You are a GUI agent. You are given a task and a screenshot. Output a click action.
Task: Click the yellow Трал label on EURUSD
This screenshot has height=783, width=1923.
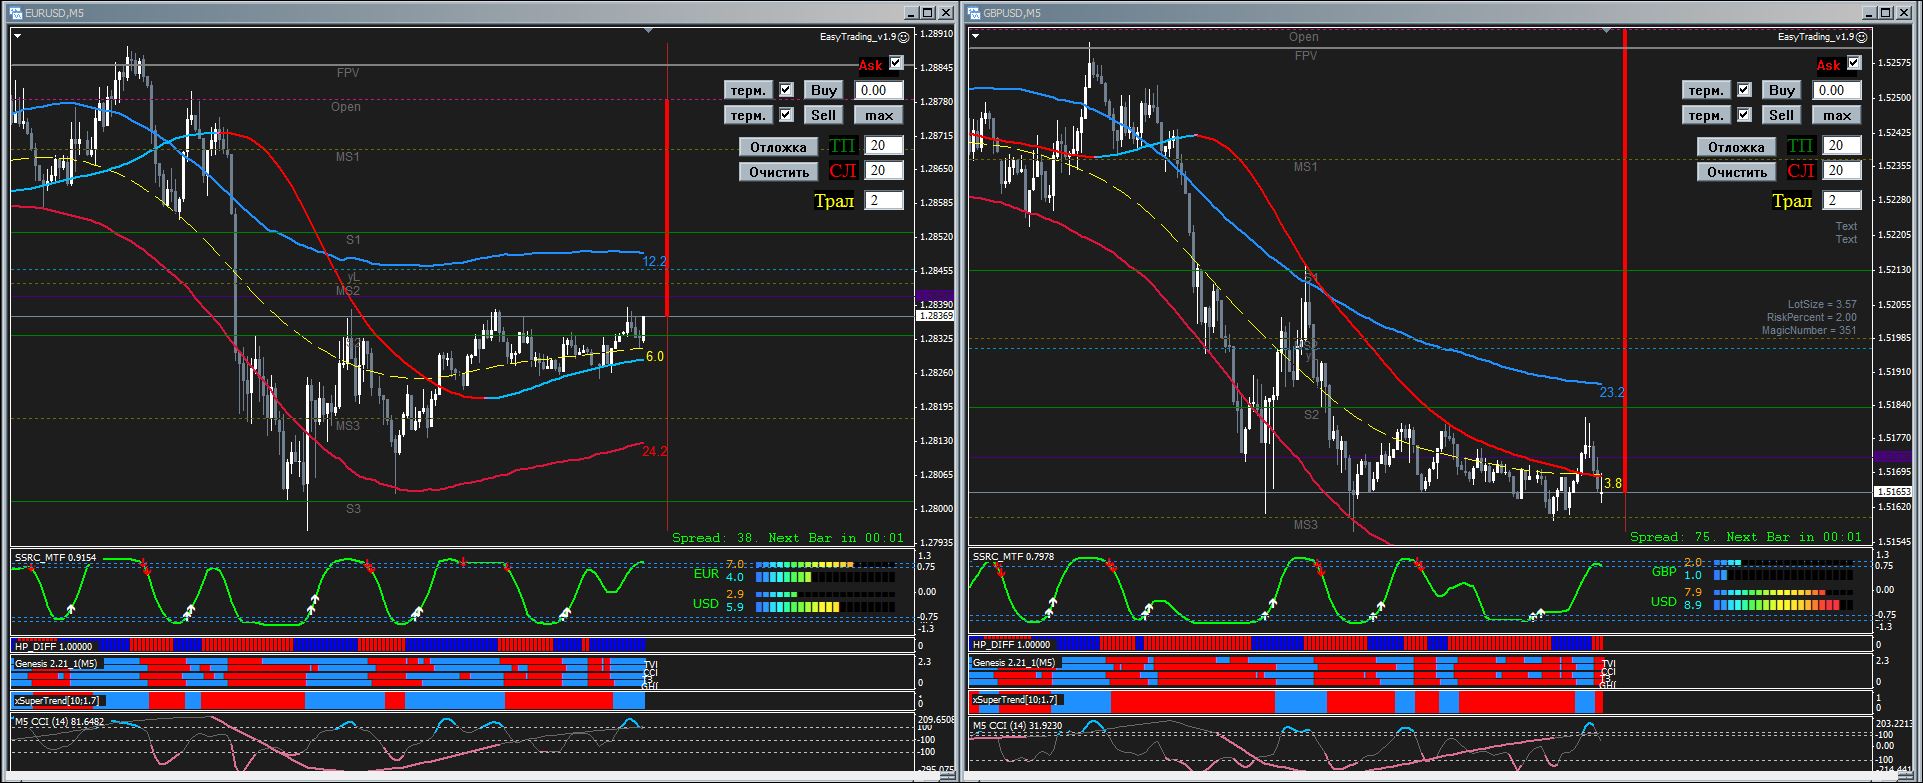(x=834, y=201)
